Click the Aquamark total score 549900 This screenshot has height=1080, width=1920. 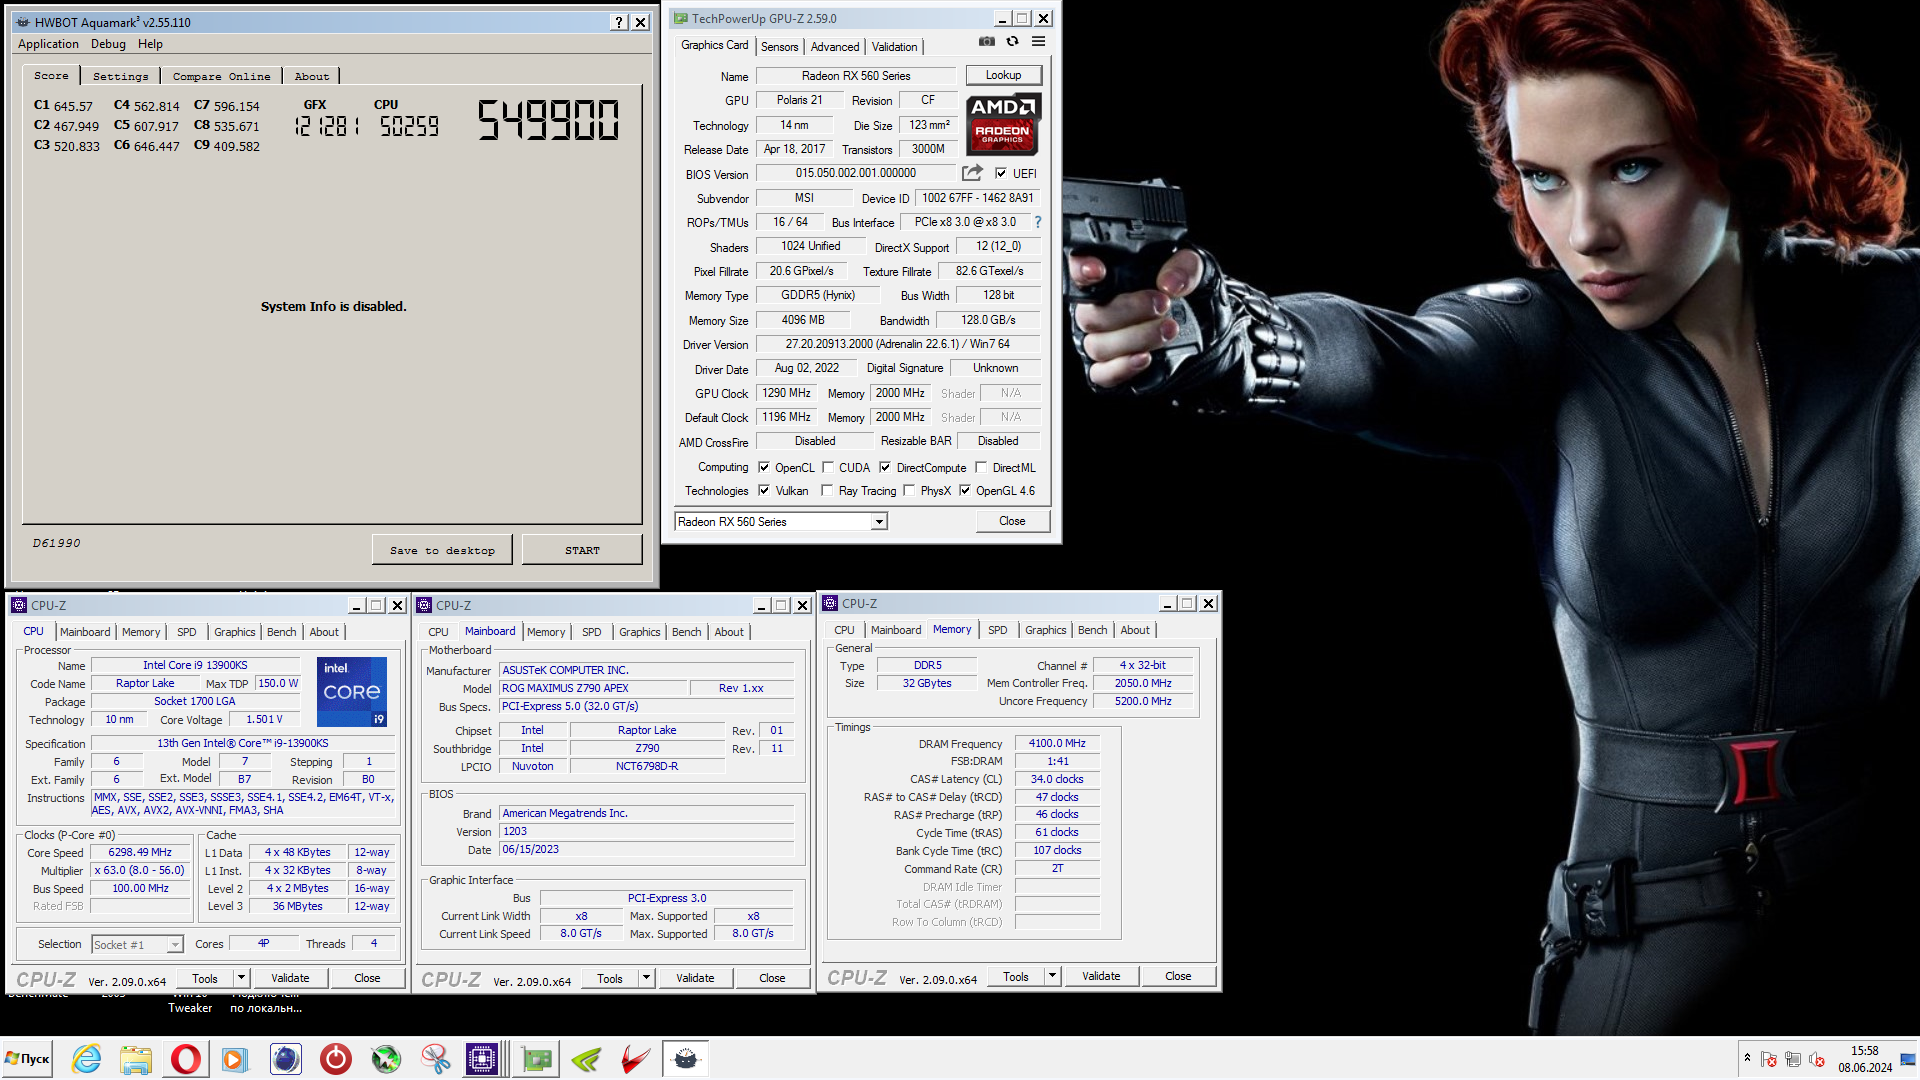548,120
